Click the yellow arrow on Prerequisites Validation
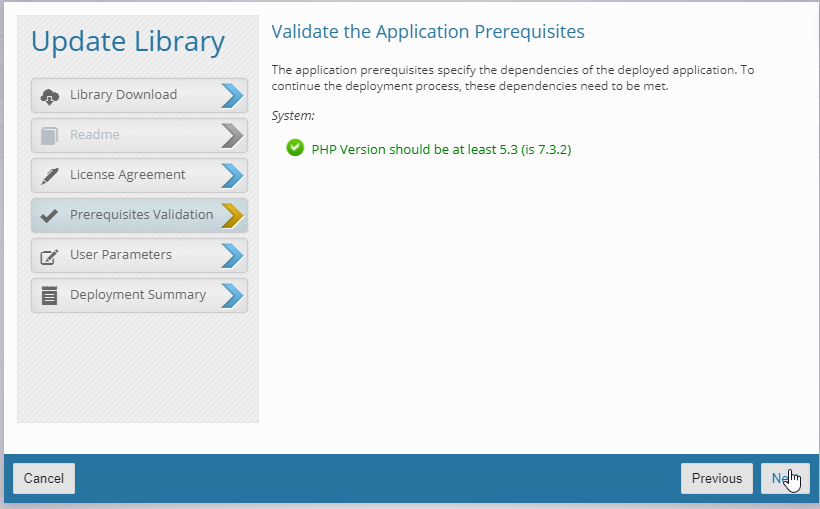 [232, 215]
